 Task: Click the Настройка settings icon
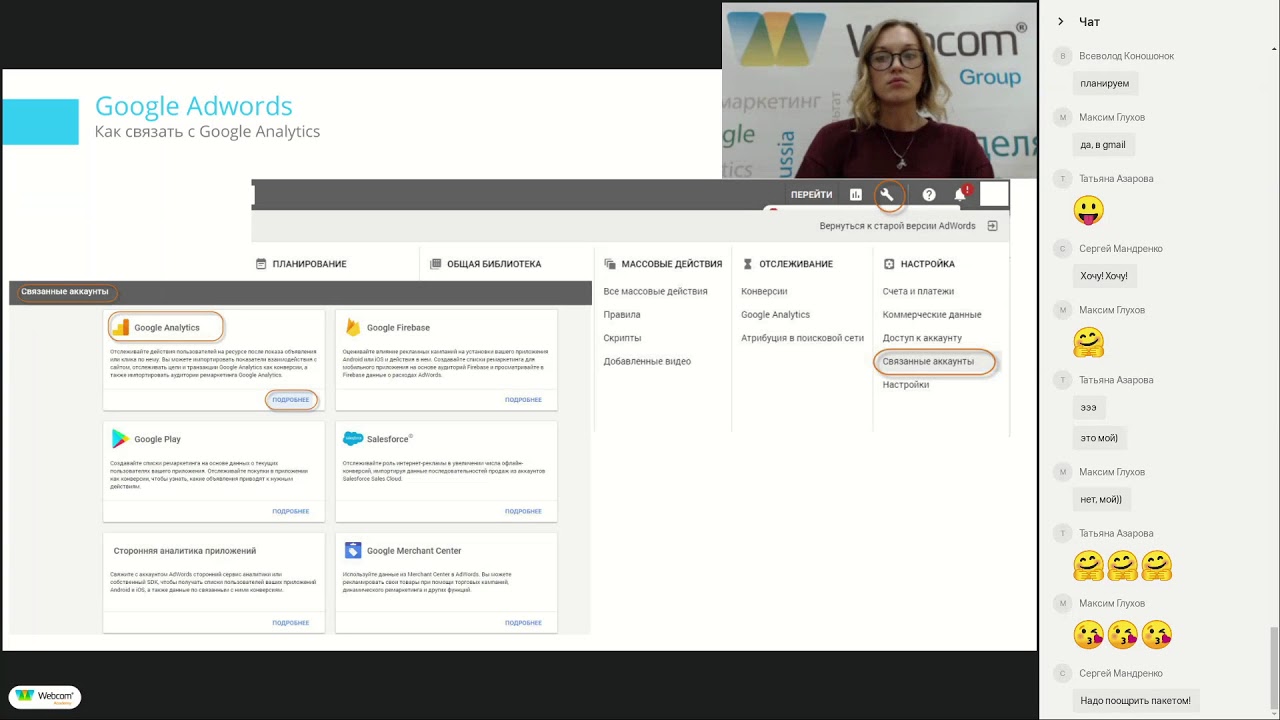point(890,264)
